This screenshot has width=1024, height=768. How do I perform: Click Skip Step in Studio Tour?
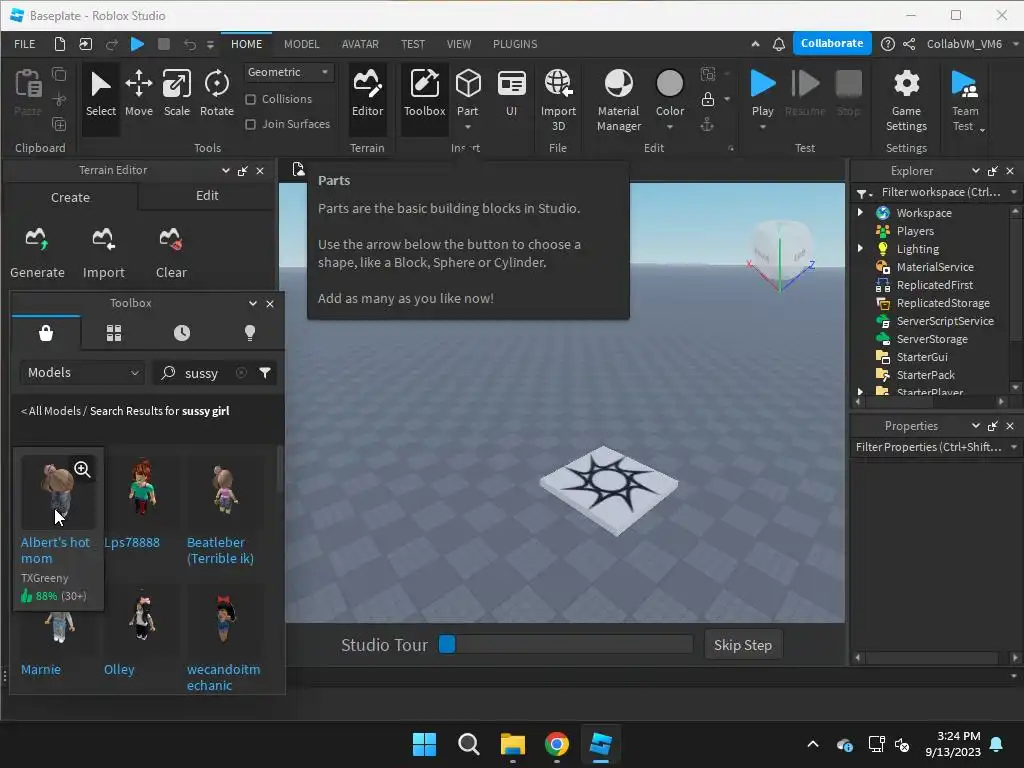(x=743, y=645)
